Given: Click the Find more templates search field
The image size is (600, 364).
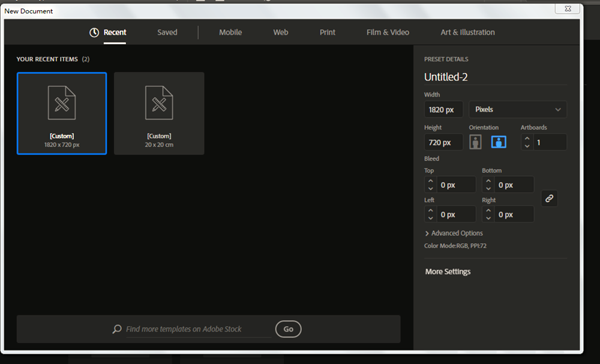Looking at the screenshot, I should pyautogui.click(x=198, y=329).
